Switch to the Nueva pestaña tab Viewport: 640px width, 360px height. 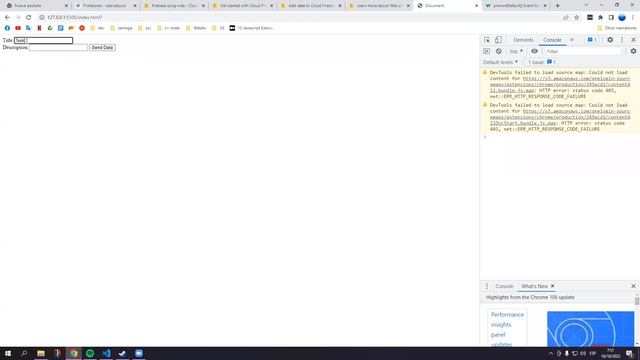coord(37,6)
